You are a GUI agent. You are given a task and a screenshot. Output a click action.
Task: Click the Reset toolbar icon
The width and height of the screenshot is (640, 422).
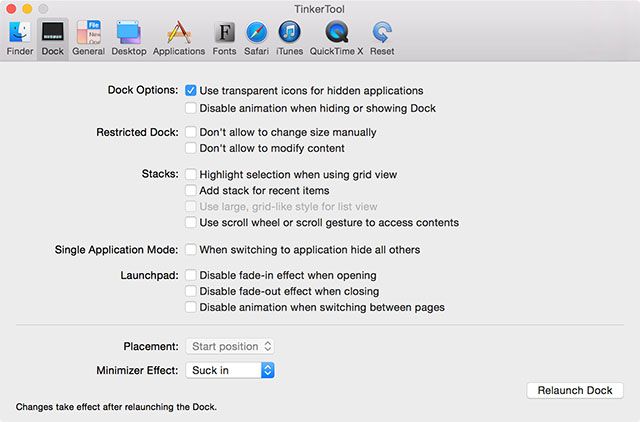[382, 37]
